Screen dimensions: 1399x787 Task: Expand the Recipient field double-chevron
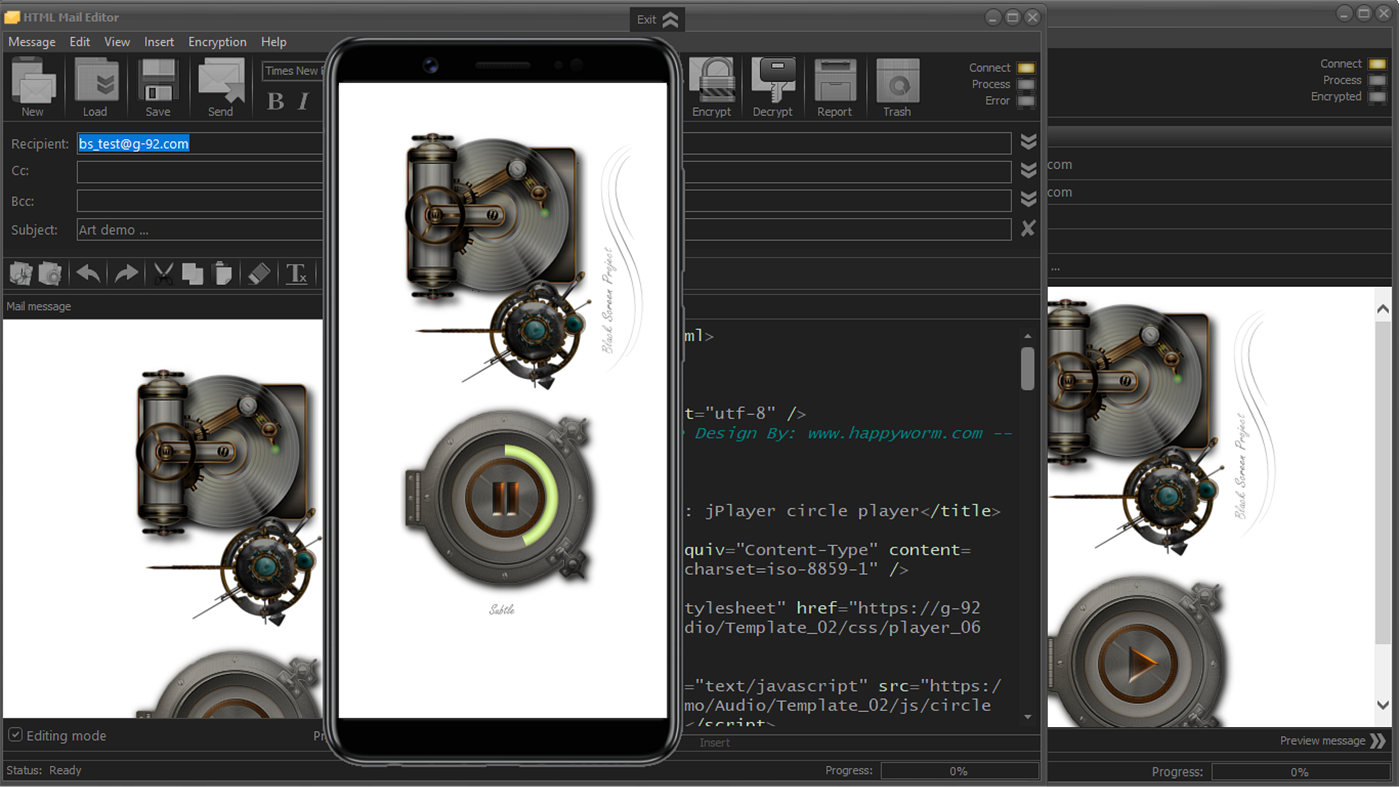coord(1028,143)
